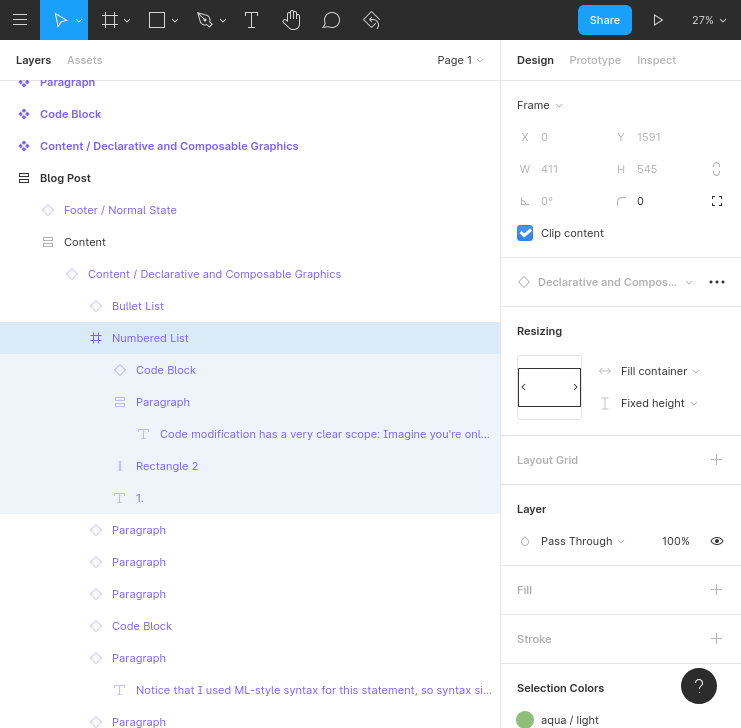Viewport: 741px width, 728px height.
Task: Select the Rectangle shape tool
Action: pos(157,20)
